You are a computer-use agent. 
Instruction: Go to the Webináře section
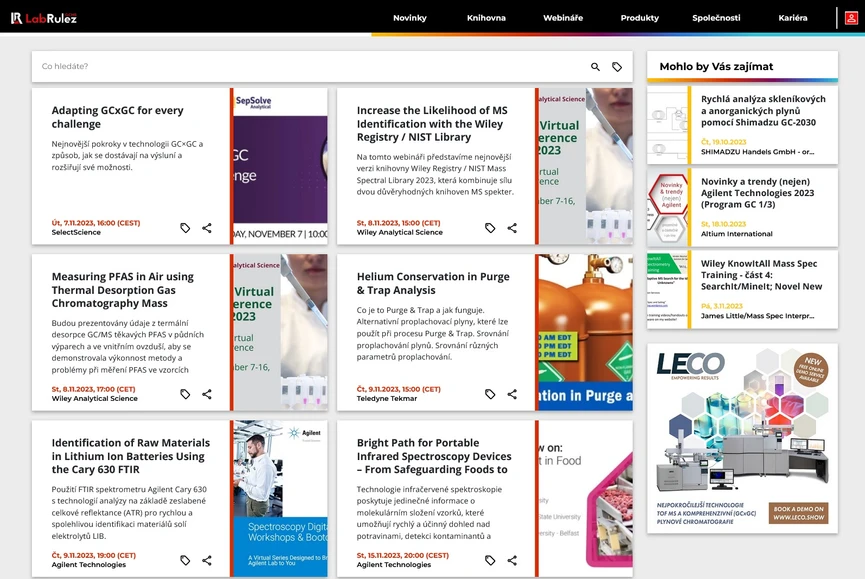[x=563, y=18]
